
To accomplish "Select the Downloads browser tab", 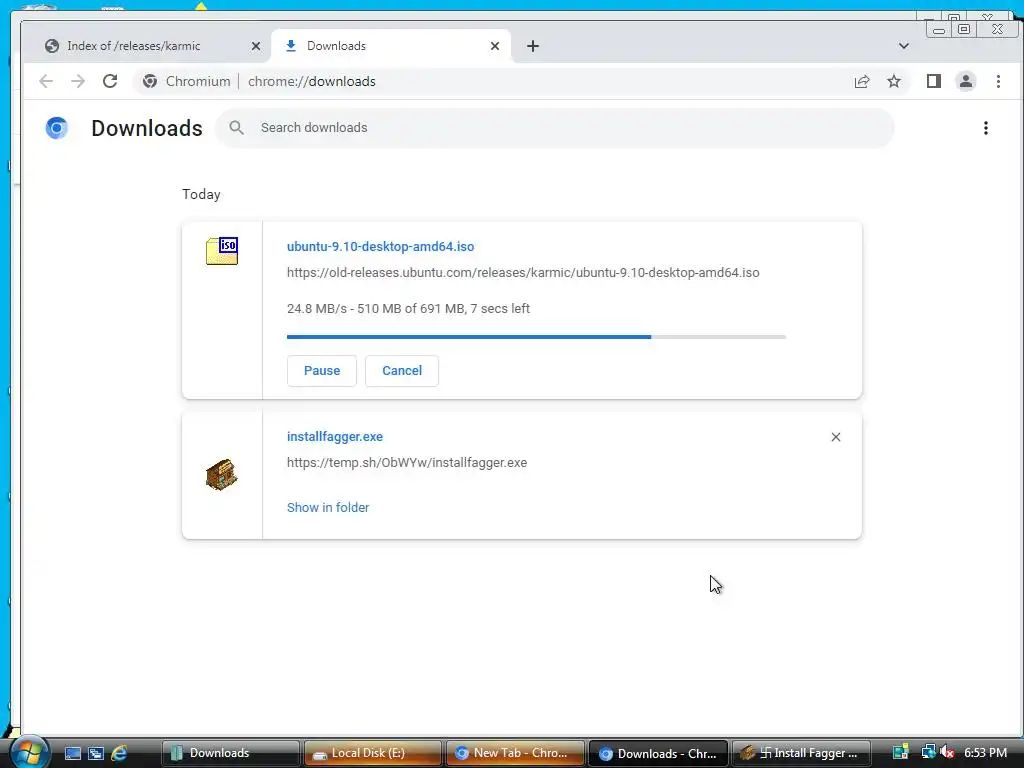I will coord(391,46).
